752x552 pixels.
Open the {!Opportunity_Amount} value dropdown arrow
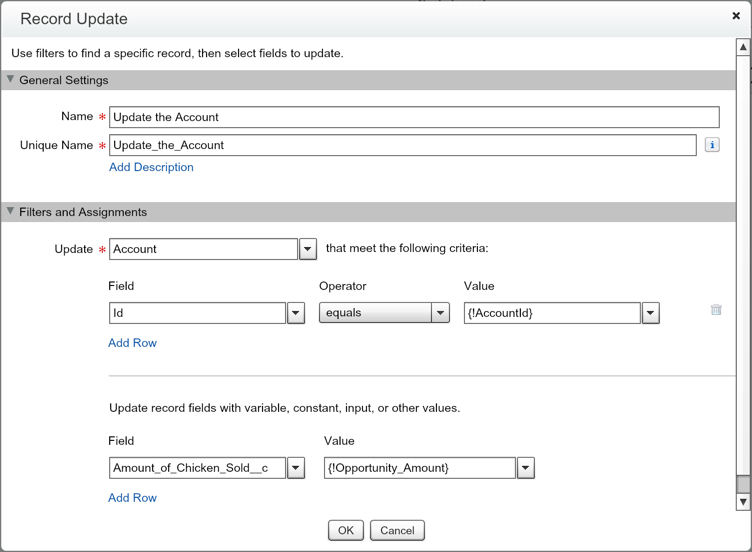point(526,468)
